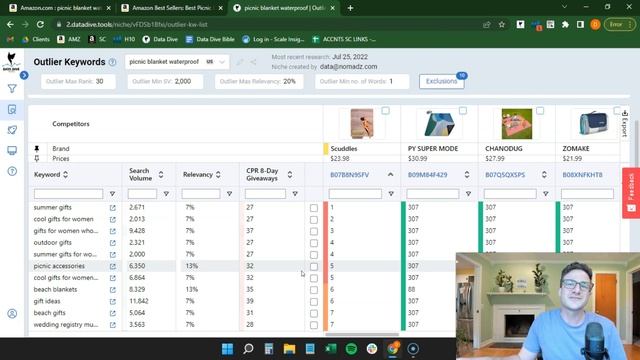The height and width of the screenshot is (360, 640).
Task: Sort the B09M84F429 column
Action: [x=467, y=175]
